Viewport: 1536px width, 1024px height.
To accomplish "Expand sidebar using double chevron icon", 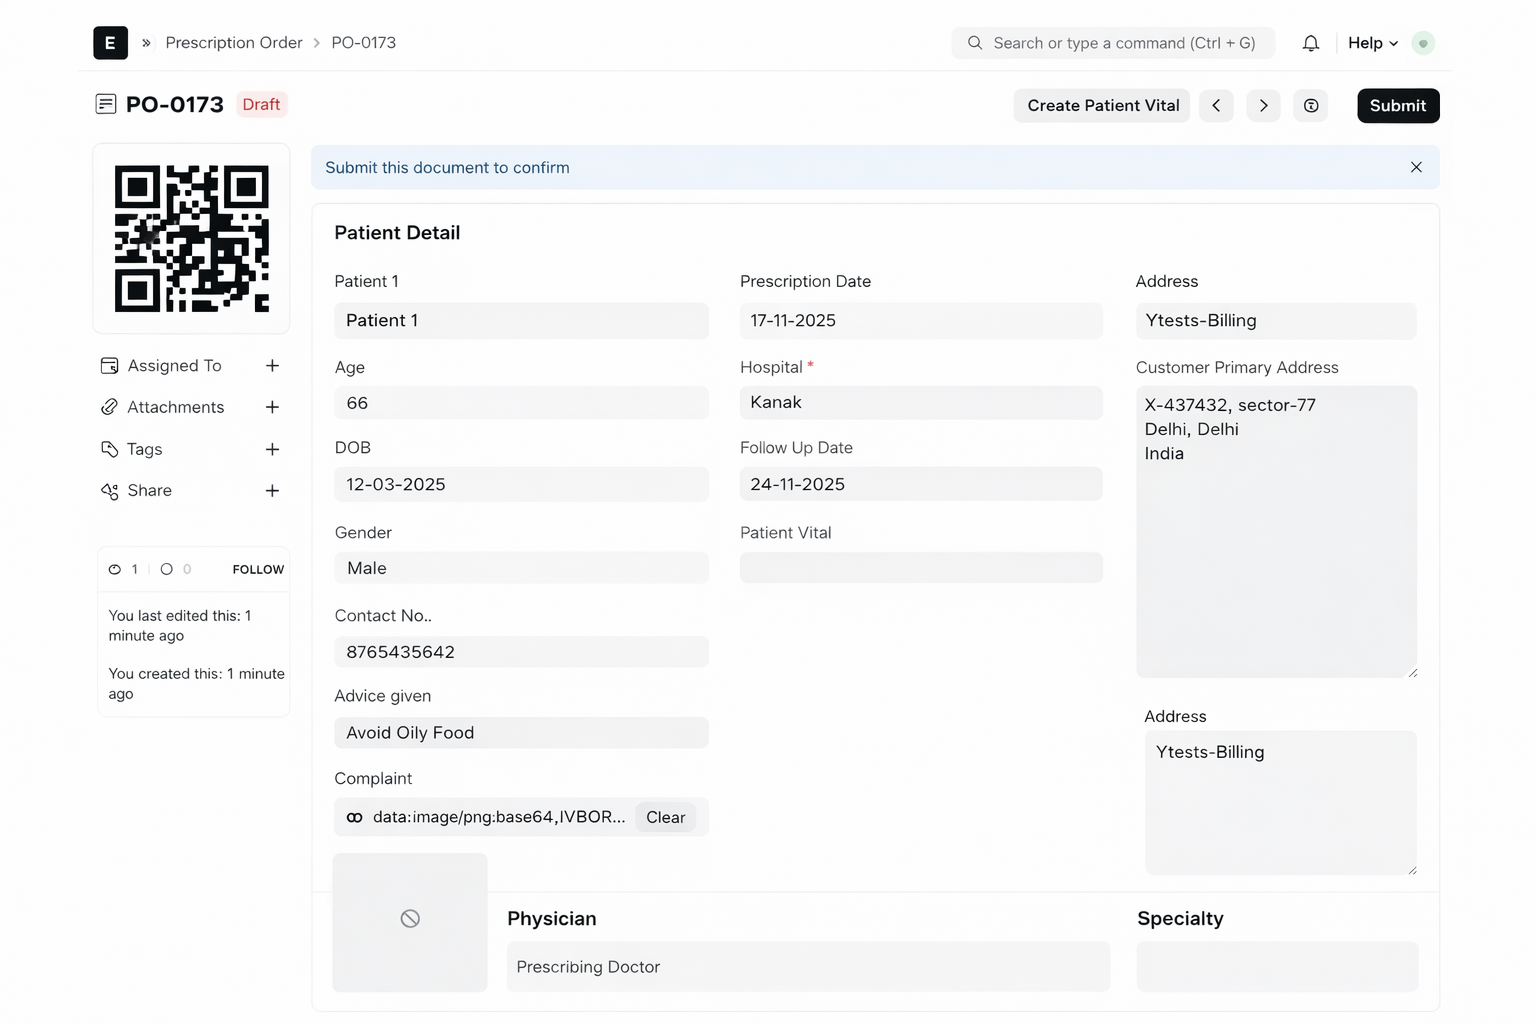I will [x=146, y=43].
